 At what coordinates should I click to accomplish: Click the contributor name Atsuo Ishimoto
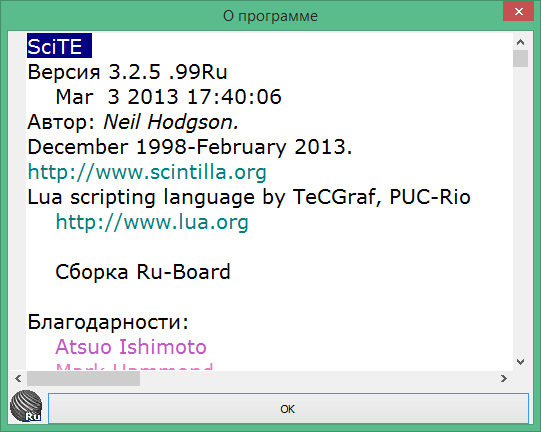131,347
